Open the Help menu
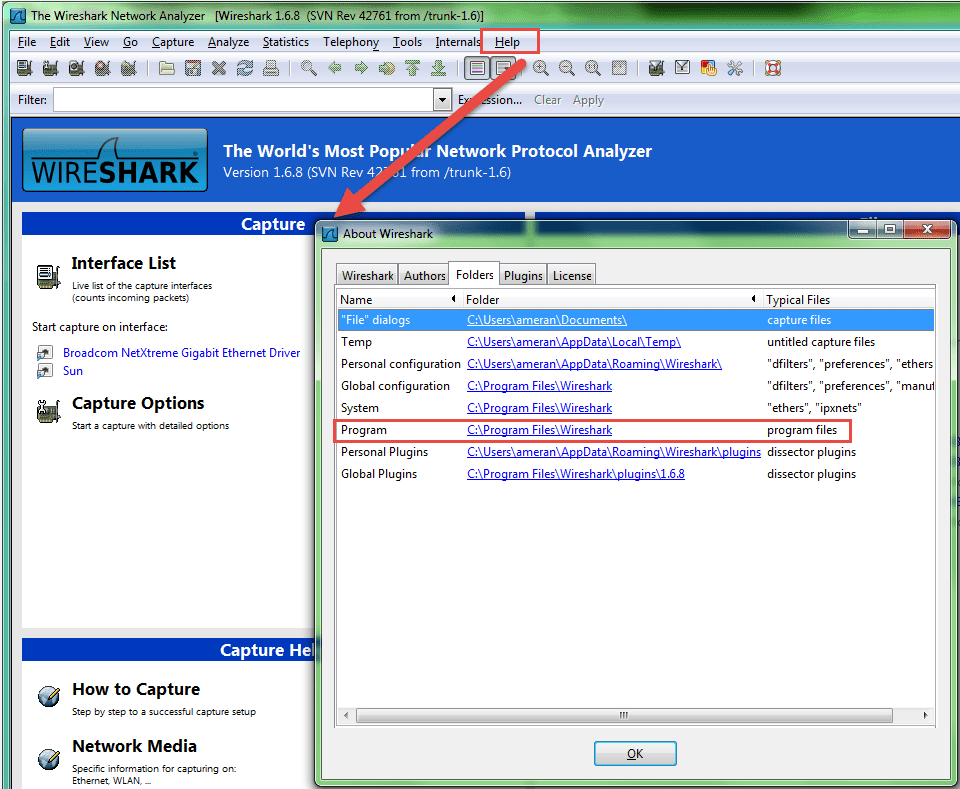 (508, 42)
